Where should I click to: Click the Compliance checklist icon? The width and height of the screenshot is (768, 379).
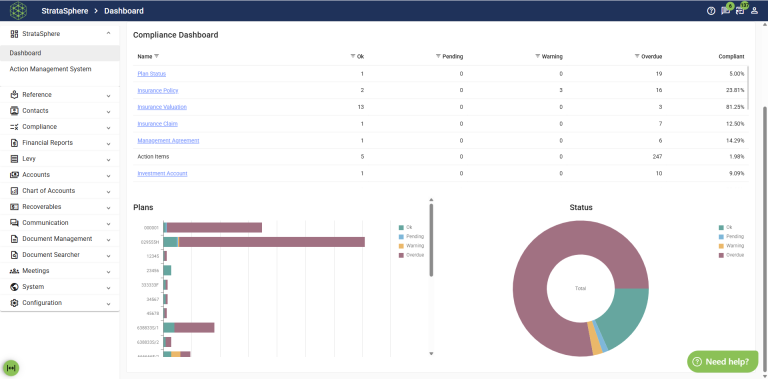14,127
